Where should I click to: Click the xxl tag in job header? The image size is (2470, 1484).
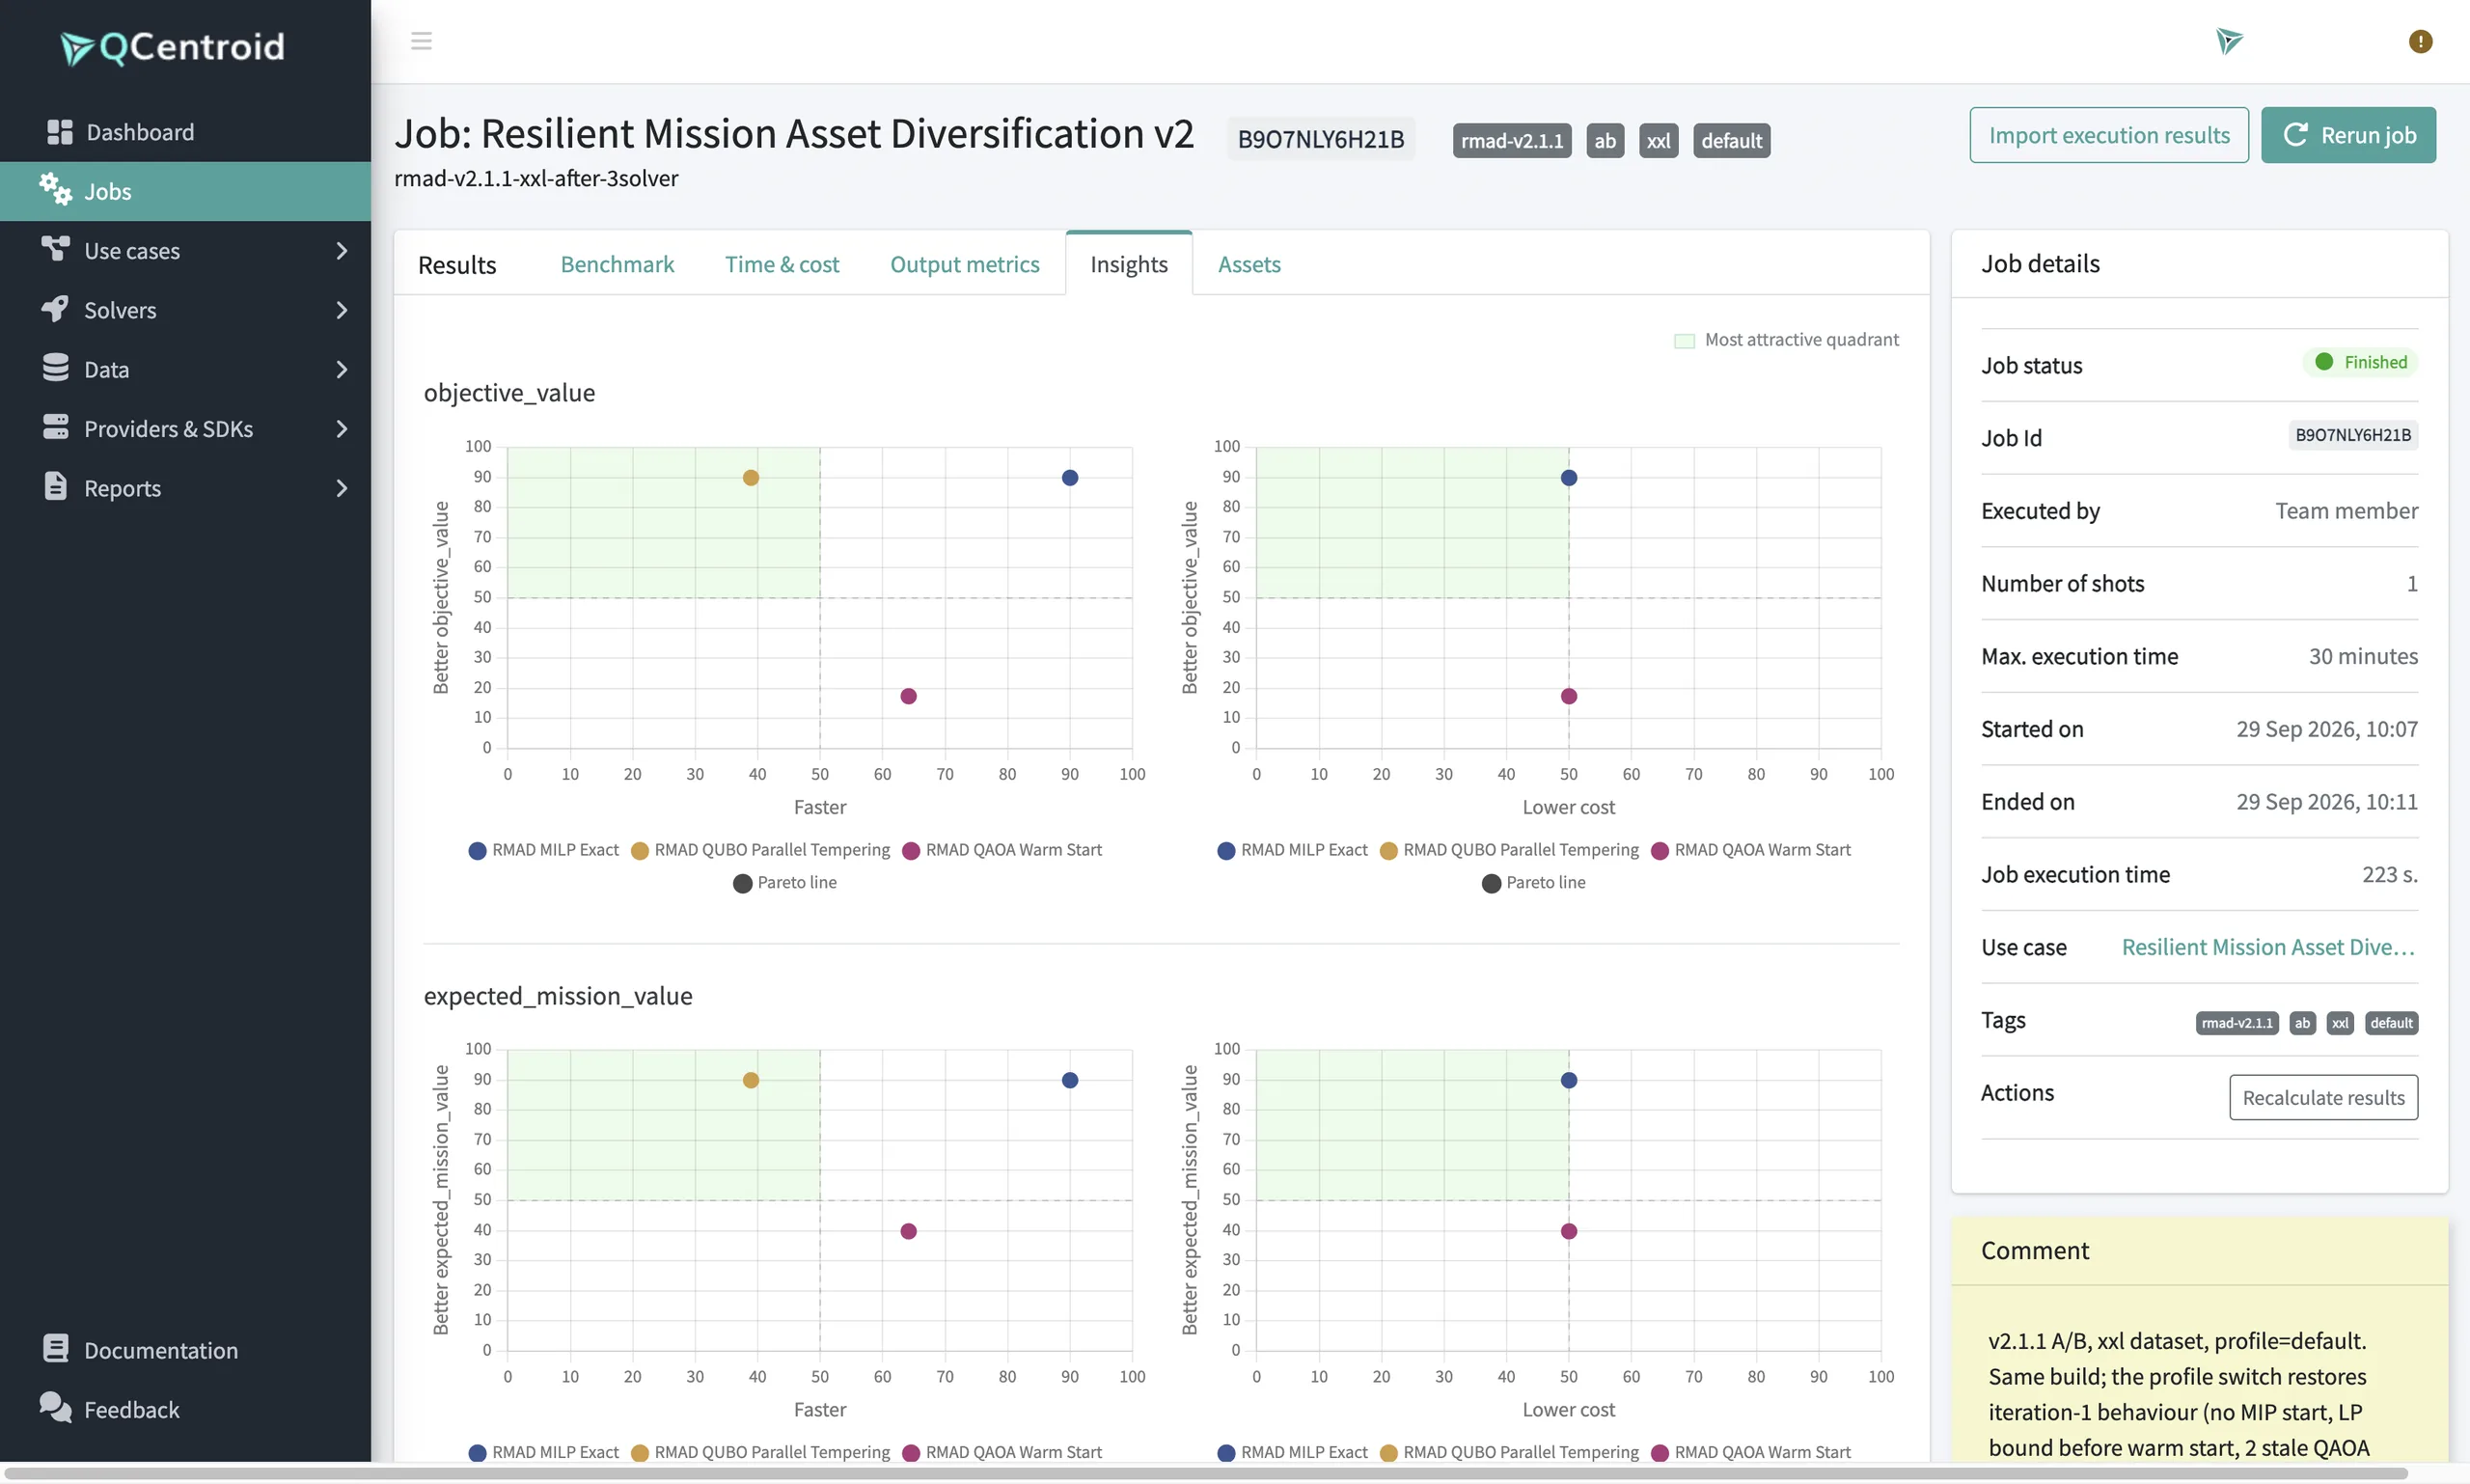coord(1658,141)
